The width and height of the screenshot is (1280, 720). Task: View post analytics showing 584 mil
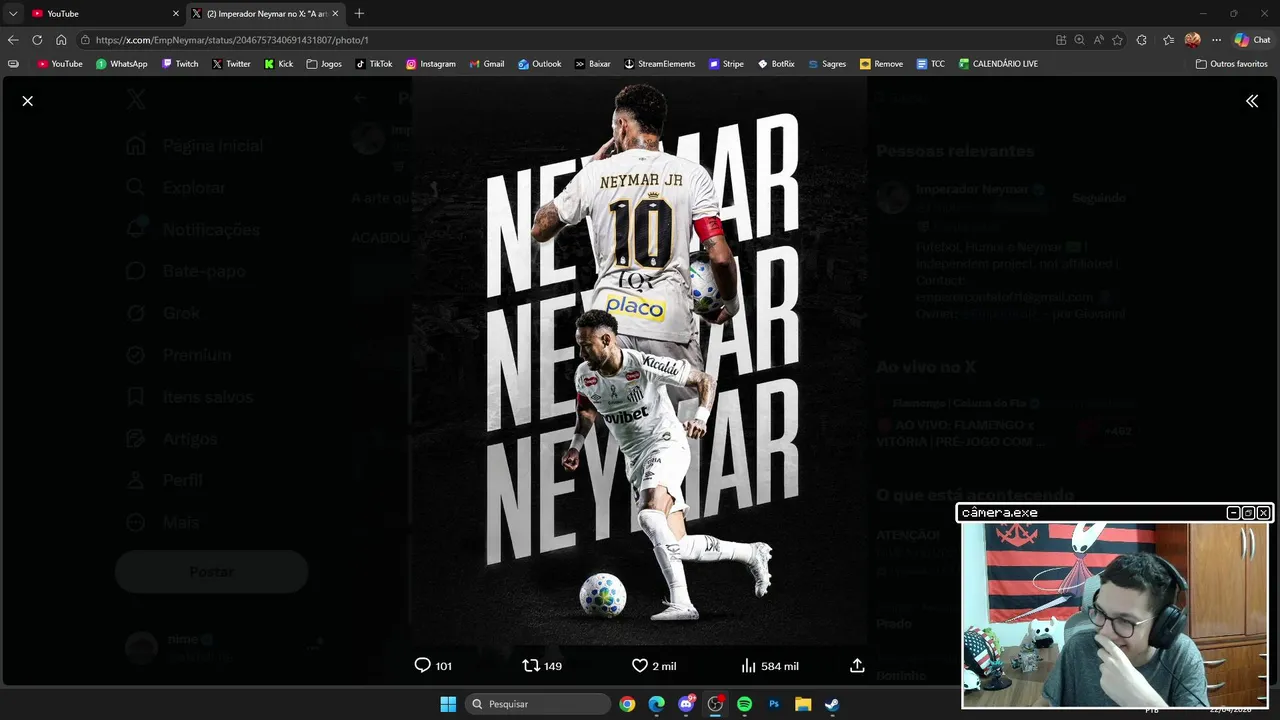coord(769,666)
